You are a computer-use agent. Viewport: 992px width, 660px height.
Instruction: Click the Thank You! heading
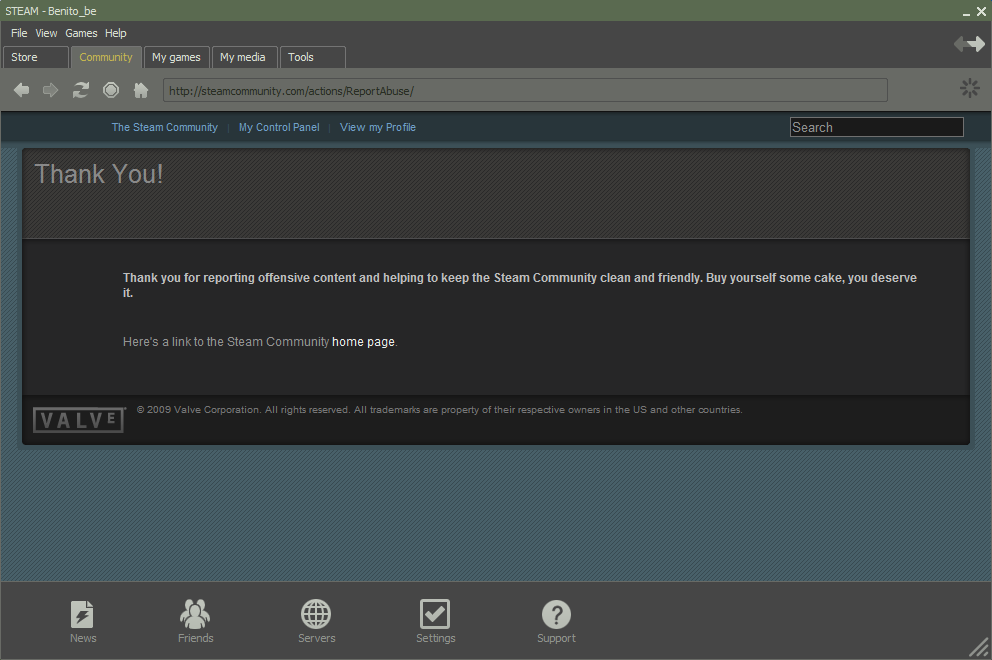click(x=99, y=174)
